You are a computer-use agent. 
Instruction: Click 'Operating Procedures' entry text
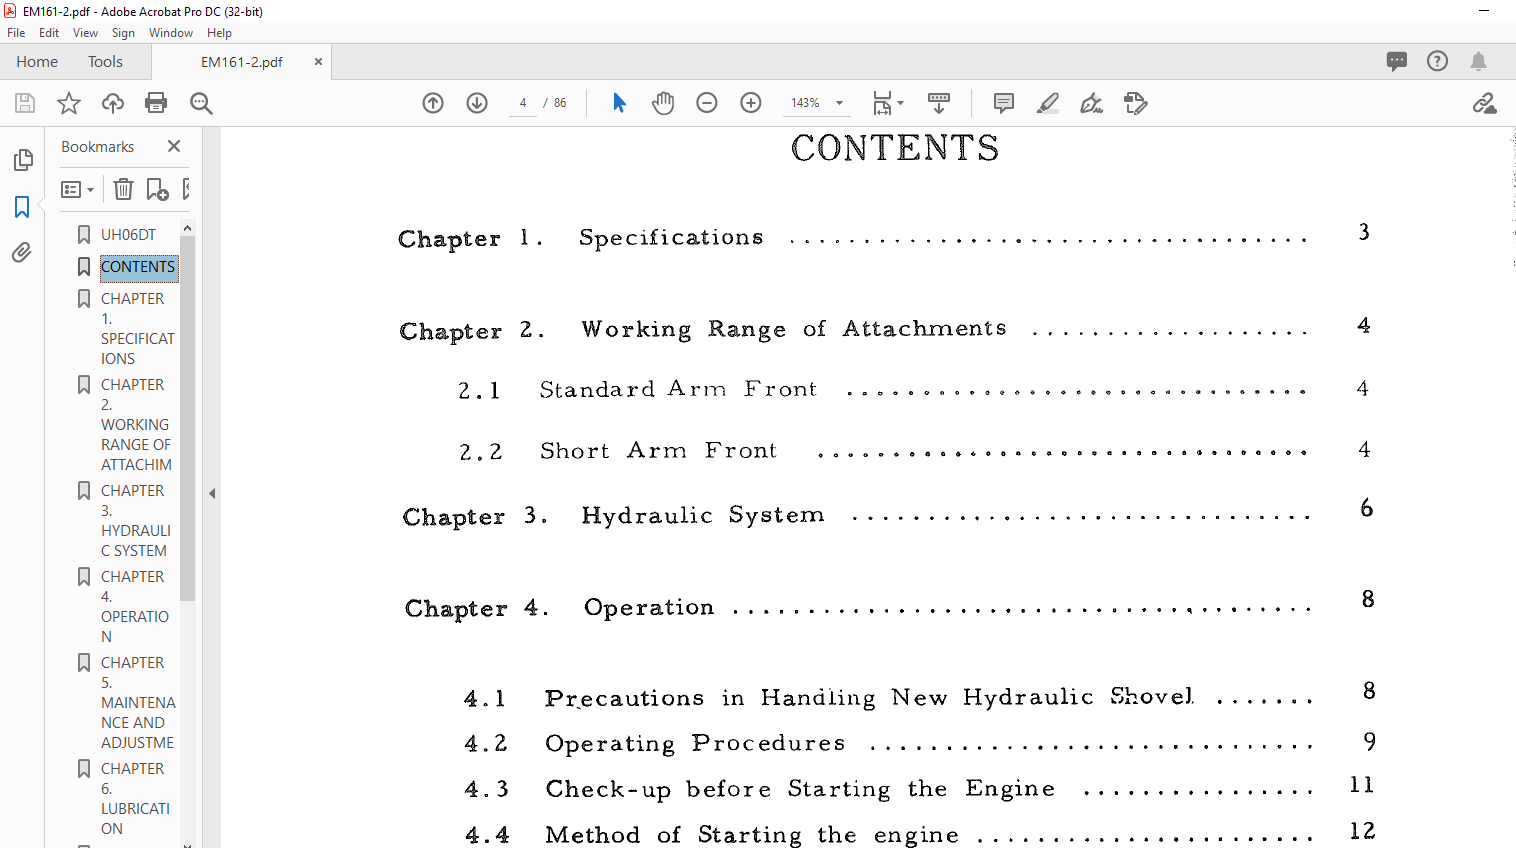click(695, 743)
